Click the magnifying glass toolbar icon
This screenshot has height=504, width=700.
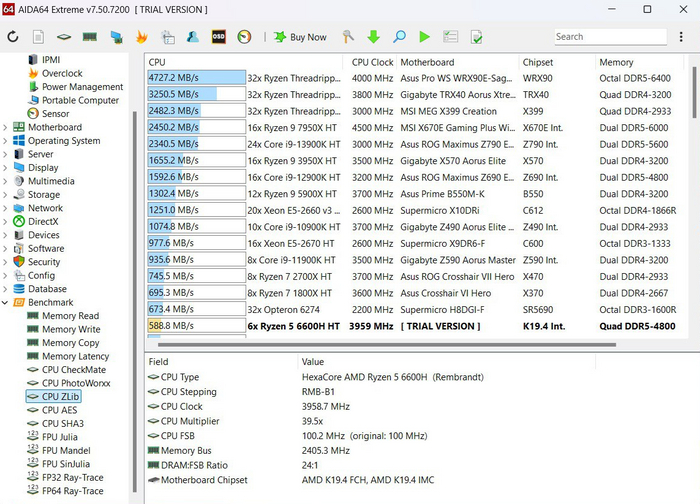399,37
